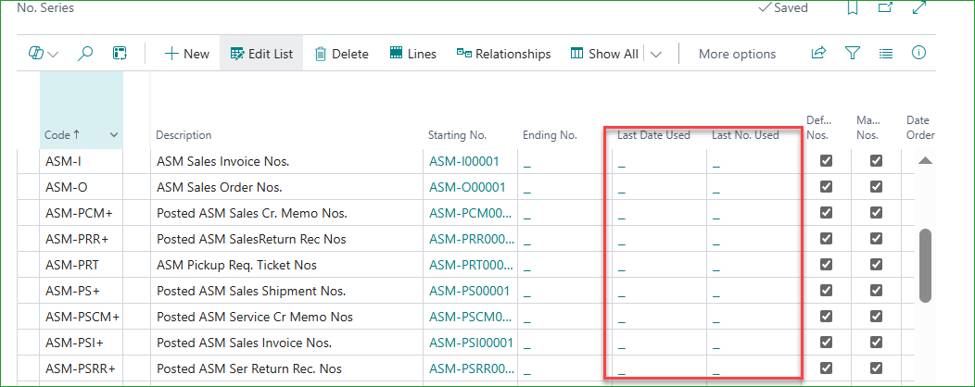Image resolution: width=975 pixels, height=387 pixels.
Task: Open Code column header dropdown chevron
Action: point(114,135)
